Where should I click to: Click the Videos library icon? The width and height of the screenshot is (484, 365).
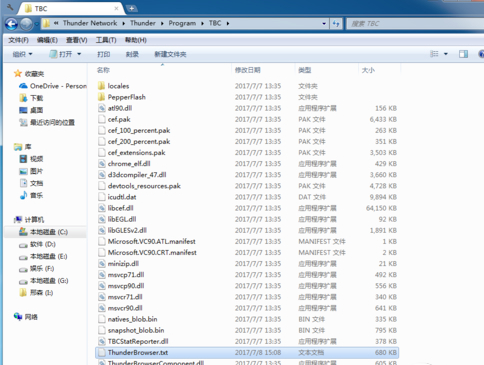[x=23, y=159]
